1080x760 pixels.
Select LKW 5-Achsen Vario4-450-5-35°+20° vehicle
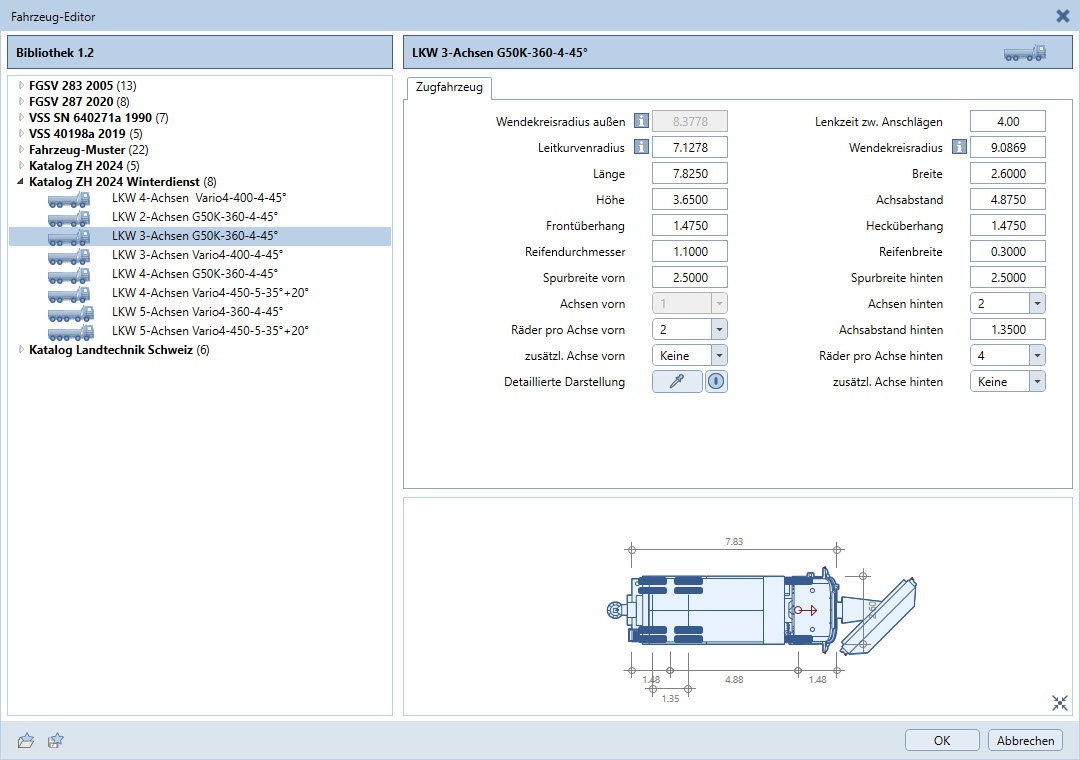[x=210, y=331]
